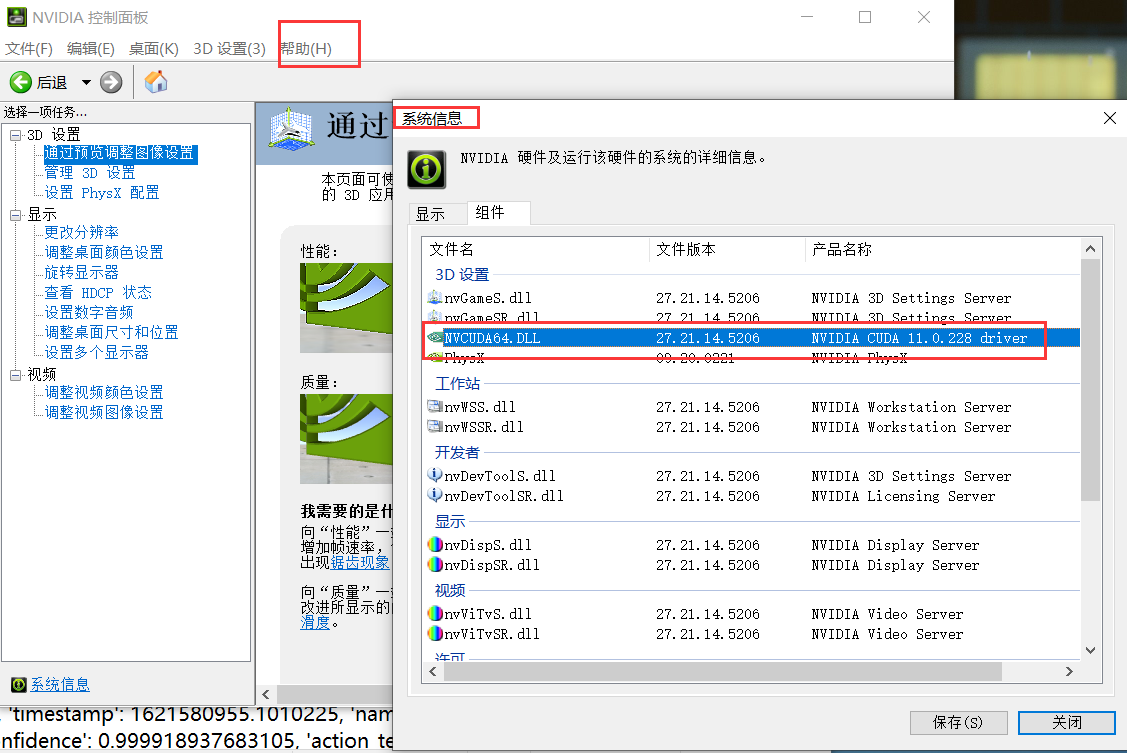Open the 桌面(K) menu

[154, 49]
